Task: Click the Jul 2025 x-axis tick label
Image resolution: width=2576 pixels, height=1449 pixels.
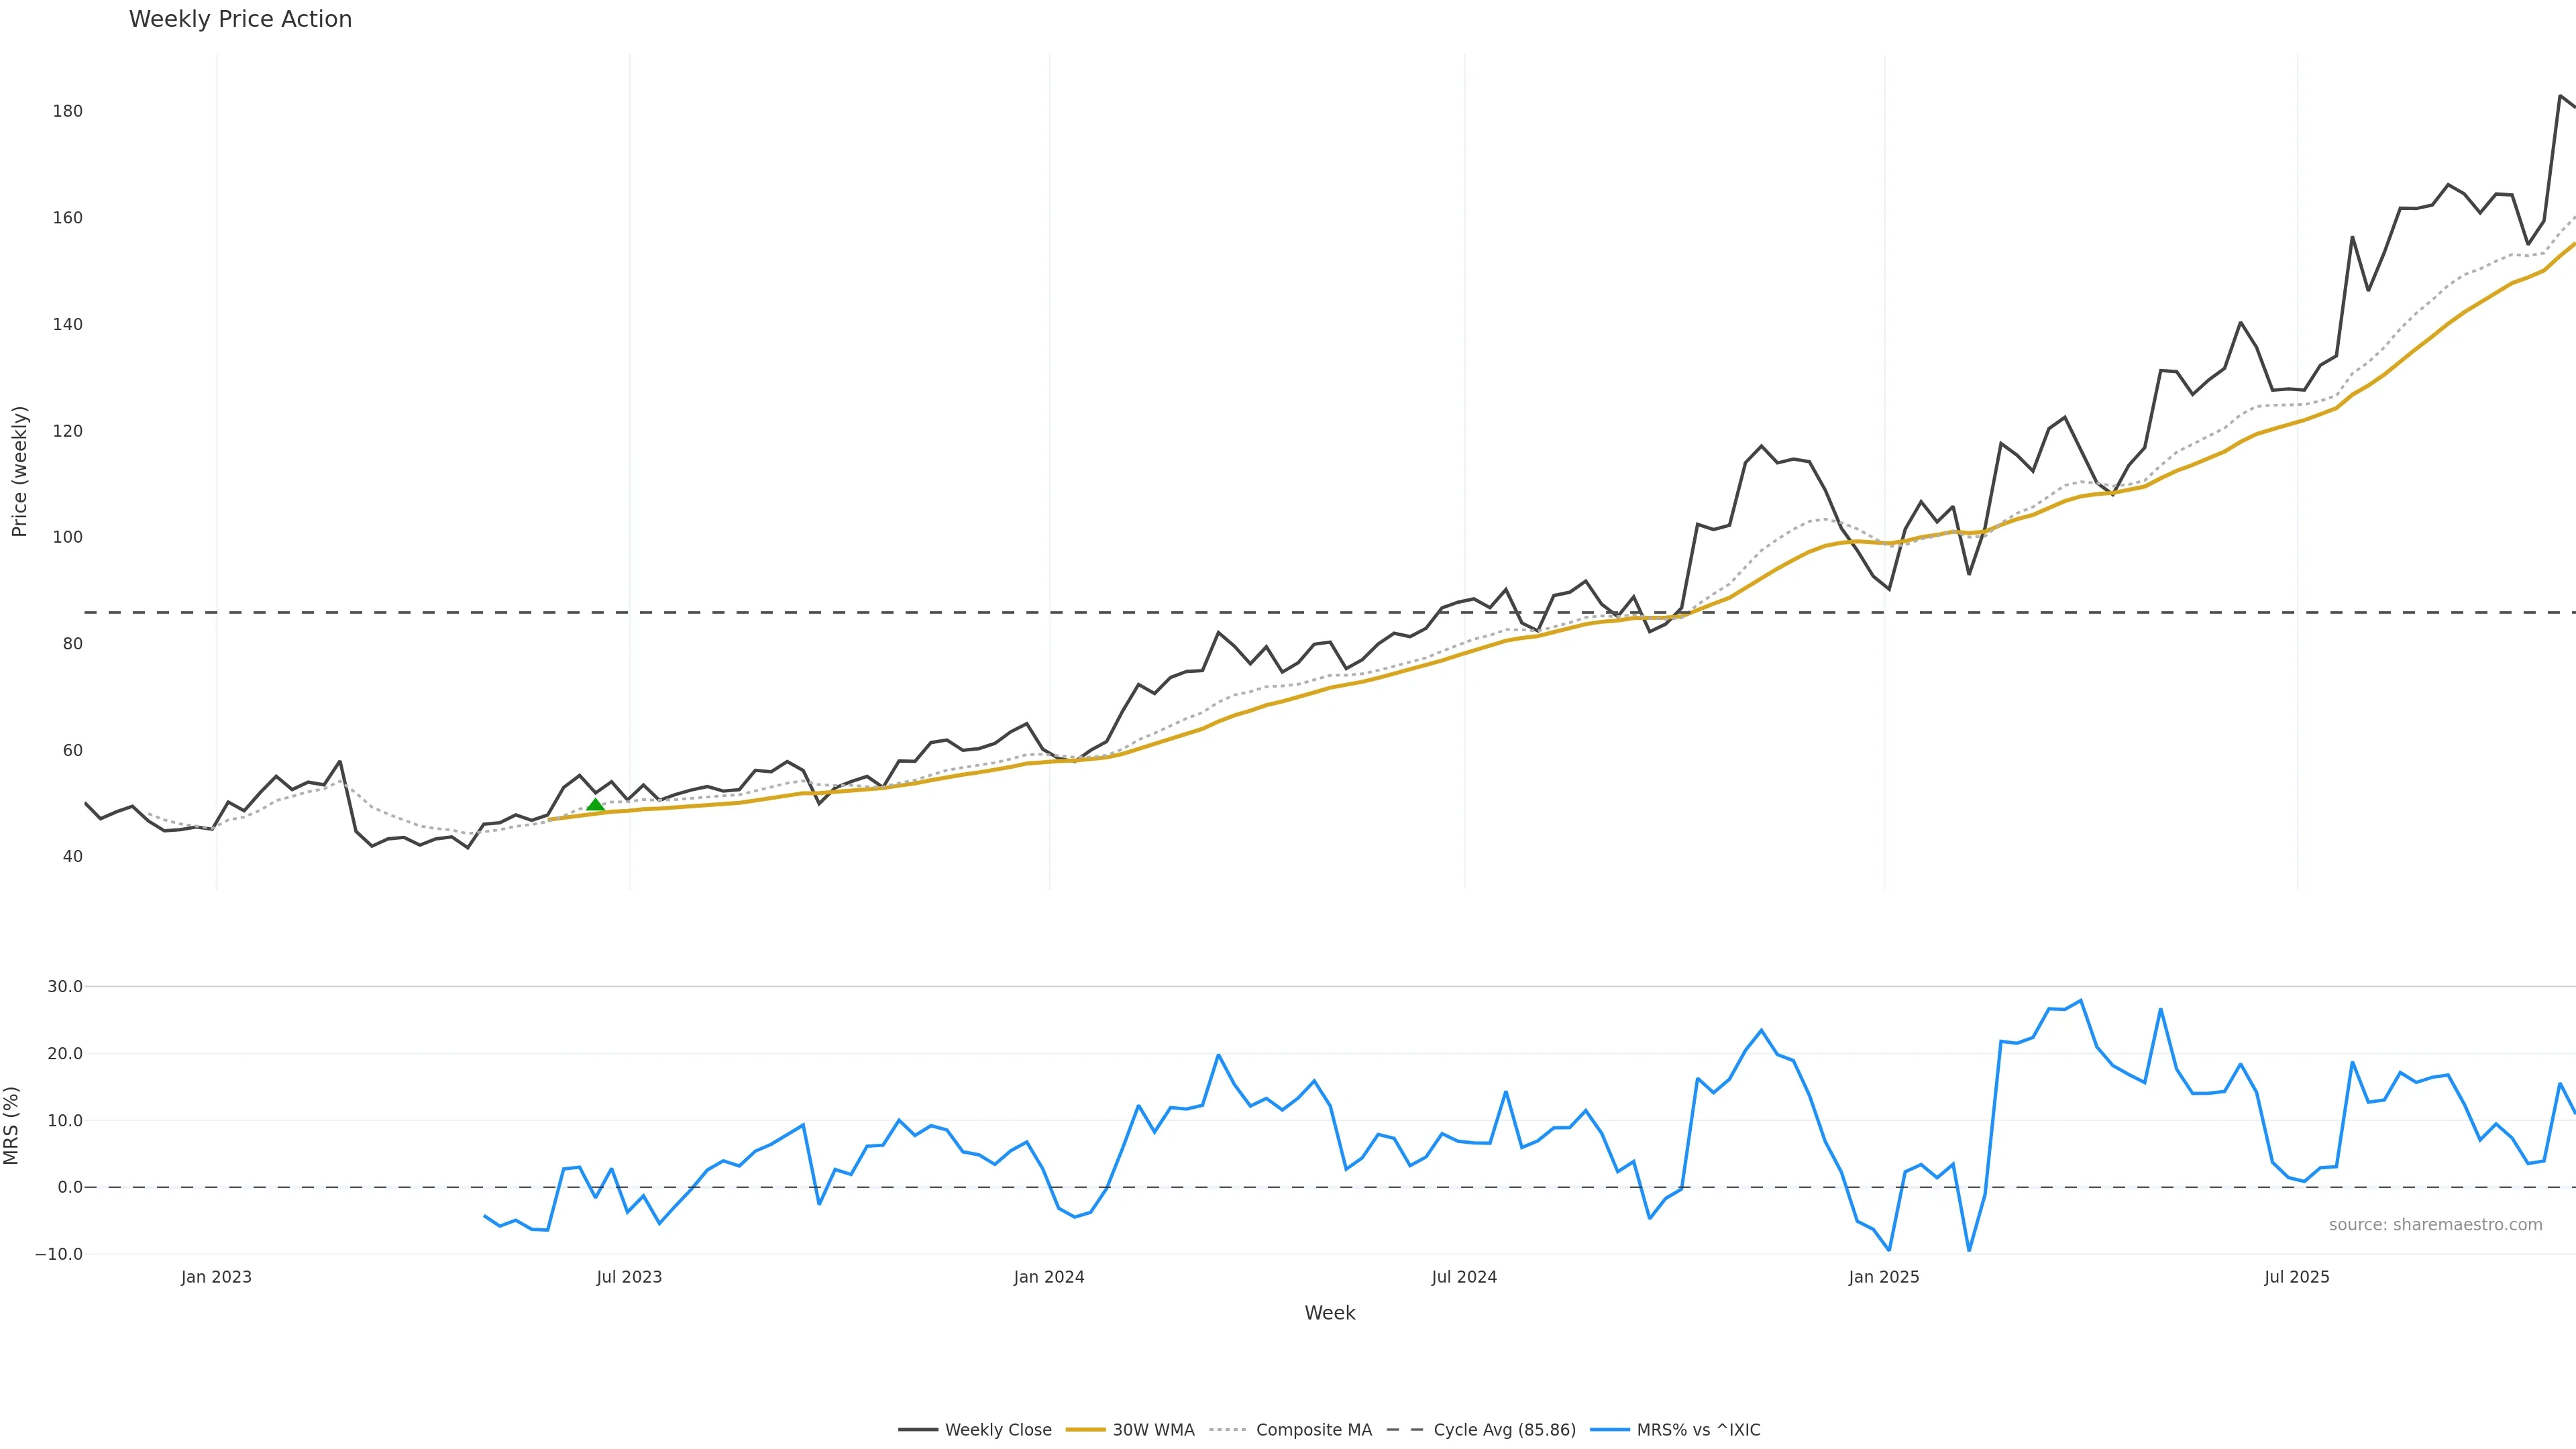Action: (x=2297, y=1277)
